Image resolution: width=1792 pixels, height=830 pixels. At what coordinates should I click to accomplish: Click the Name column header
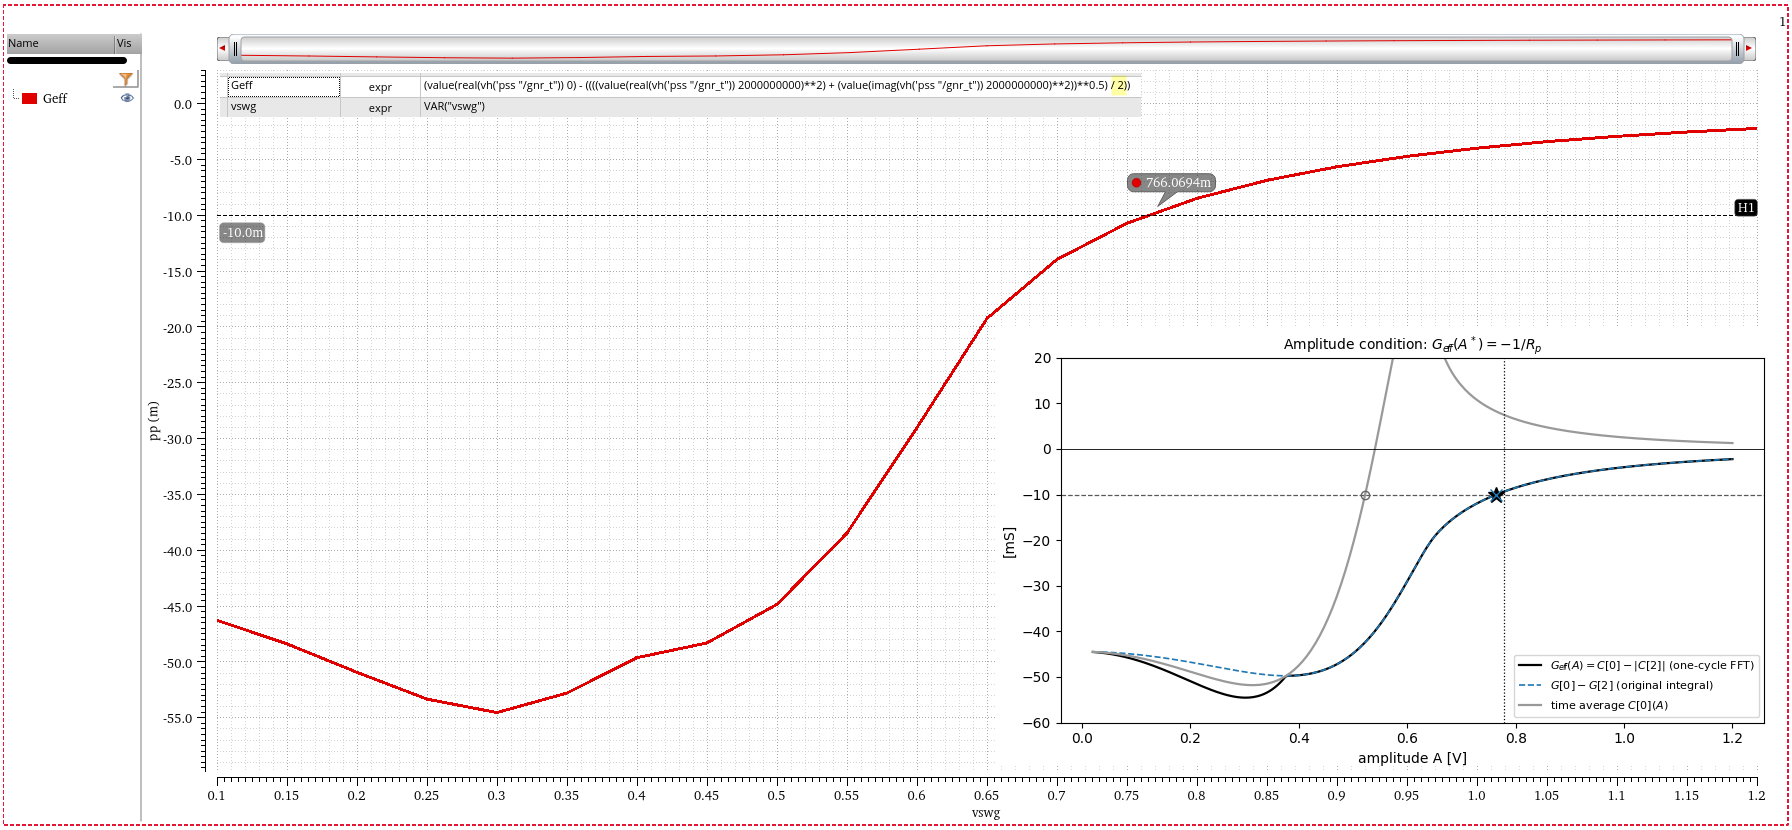60,43
